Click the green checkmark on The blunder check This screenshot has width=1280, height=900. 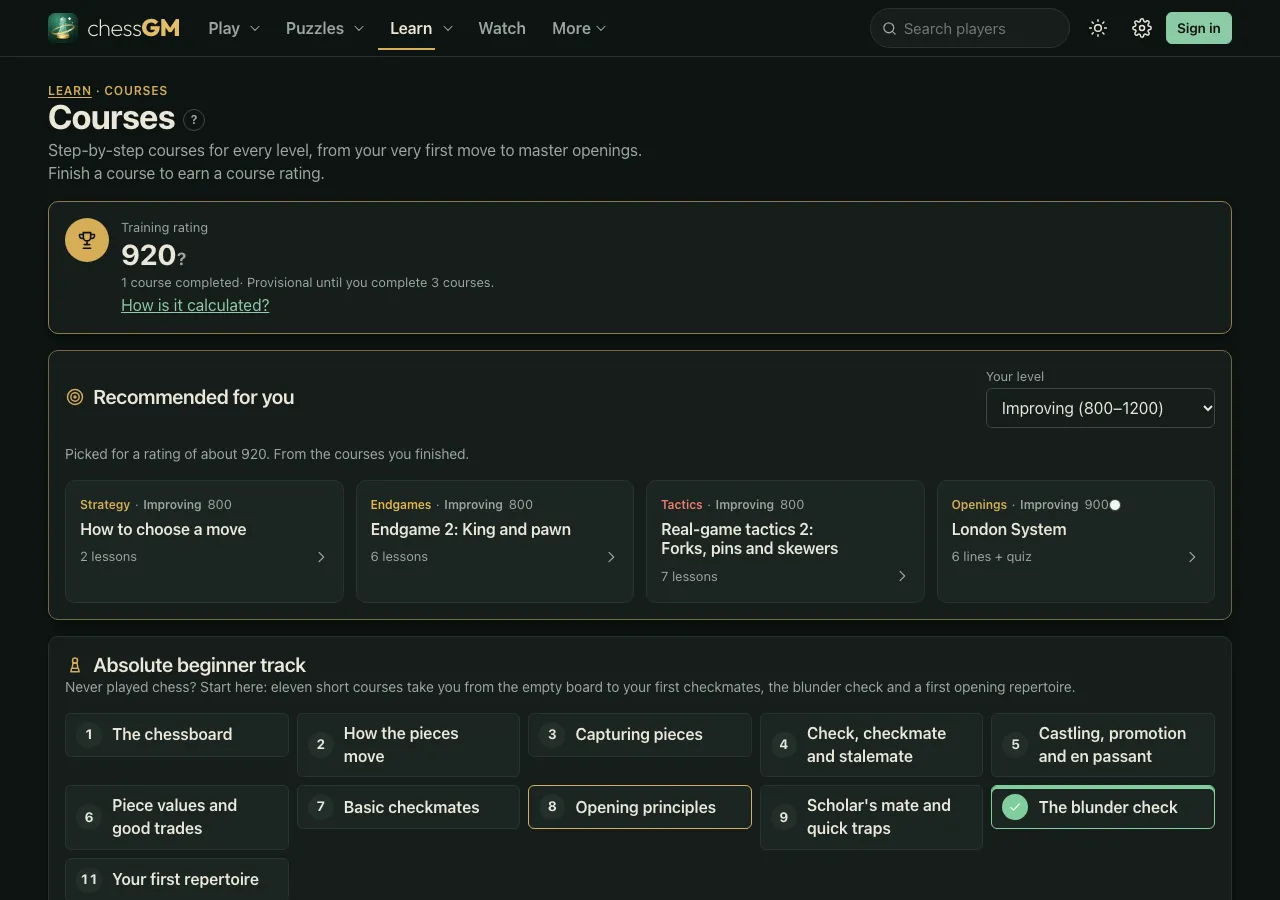click(1015, 807)
